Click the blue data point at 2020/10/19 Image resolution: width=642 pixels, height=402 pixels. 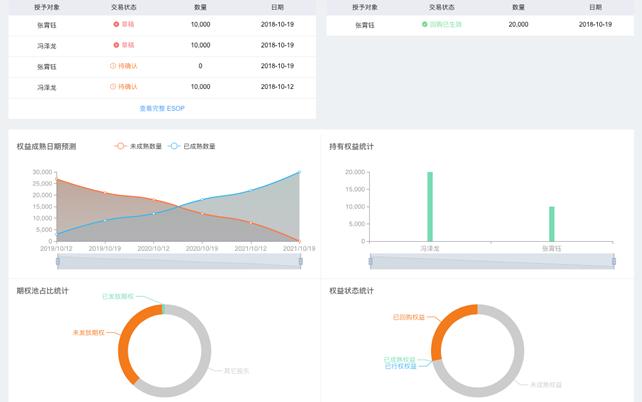pyautogui.click(x=202, y=199)
